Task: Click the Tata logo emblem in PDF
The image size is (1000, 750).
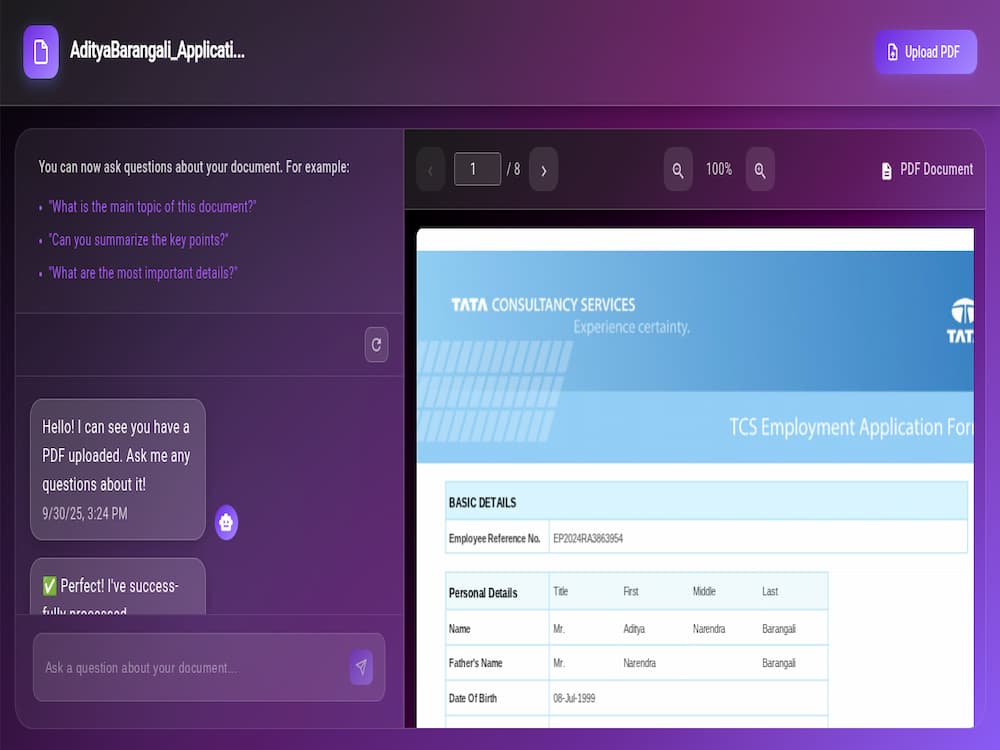Action: coord(961,321)
